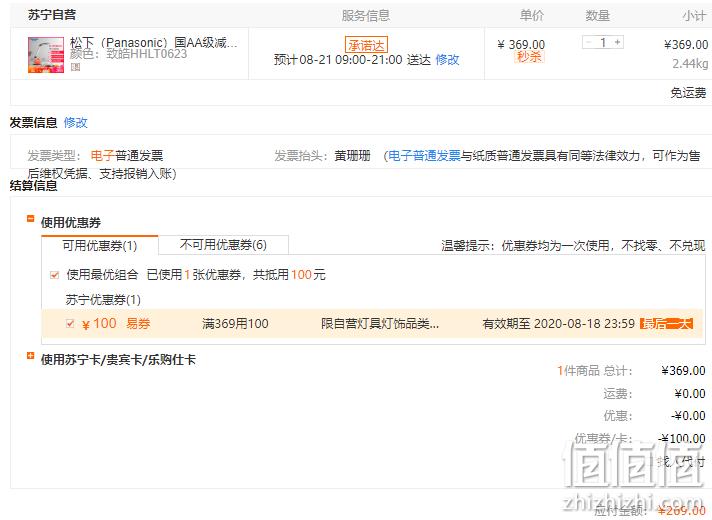
Task: Click the 2.44kg weight text
Action: pos(690,64)
